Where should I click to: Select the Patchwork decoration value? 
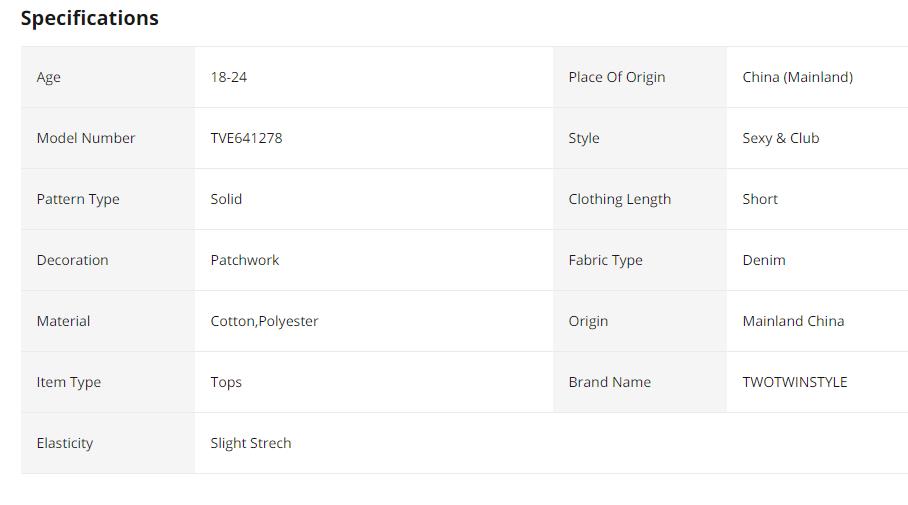point(244,260)
